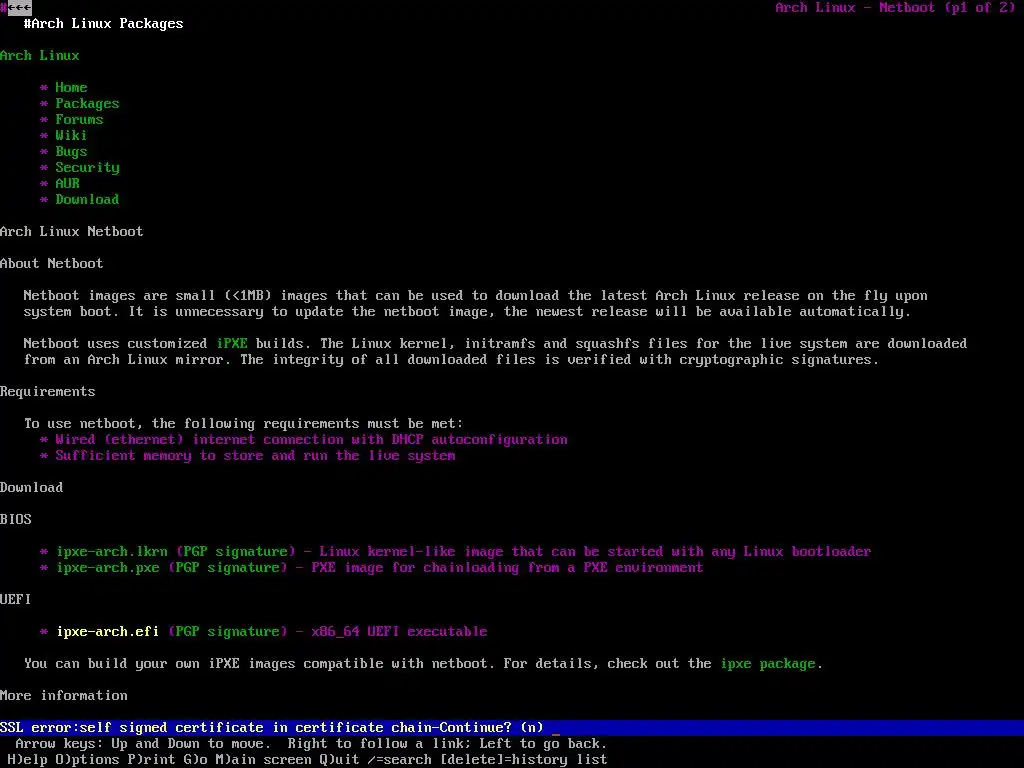Open the Wiki link

[x=71, y=135]
